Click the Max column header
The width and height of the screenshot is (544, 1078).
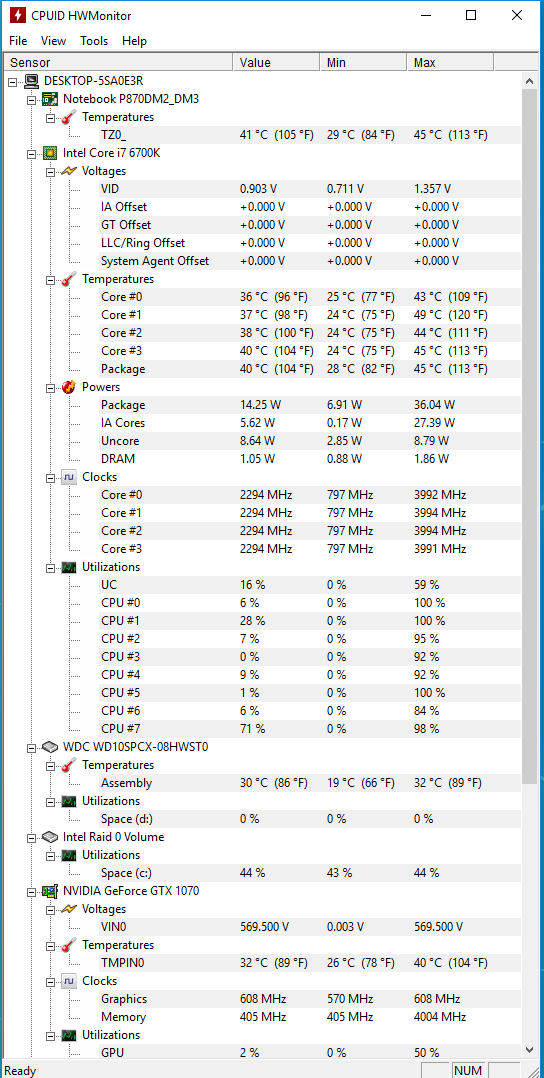450,63
